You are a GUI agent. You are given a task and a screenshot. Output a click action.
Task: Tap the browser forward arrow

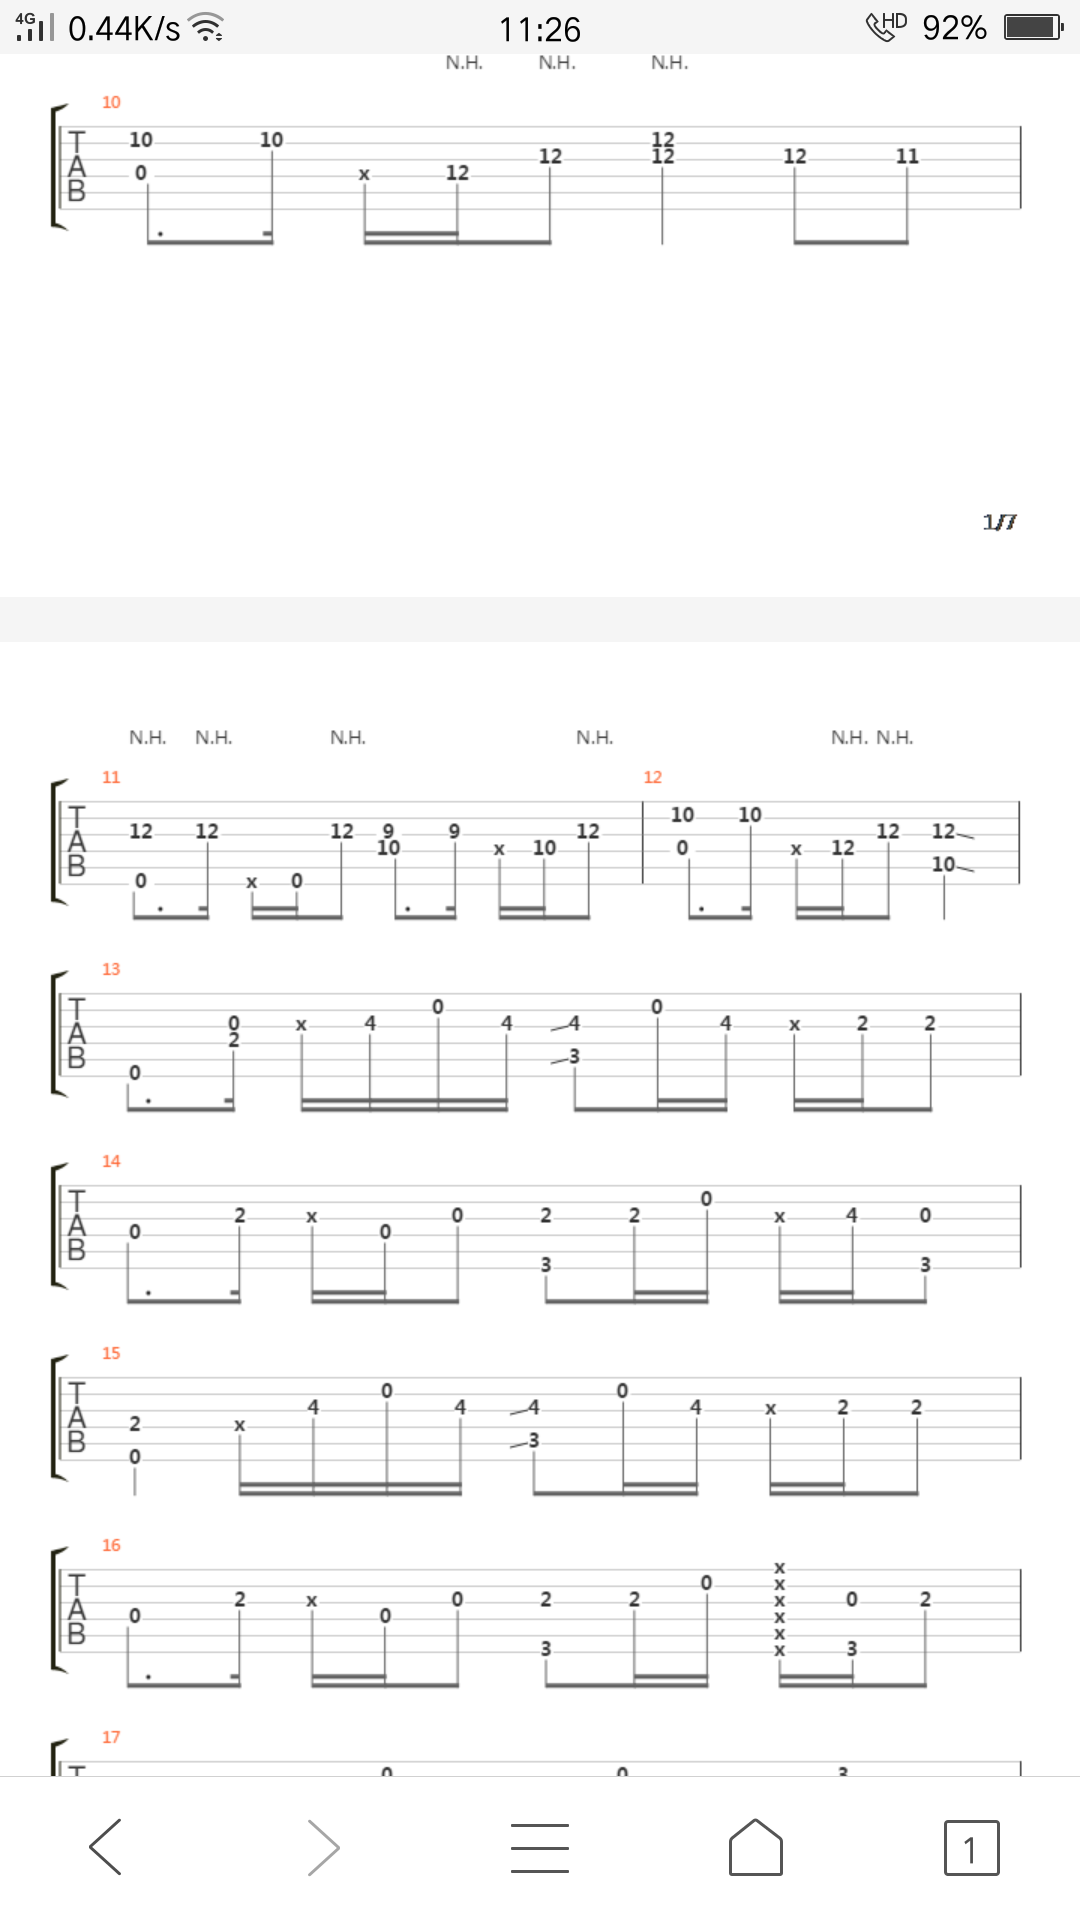click(323, 1846)
